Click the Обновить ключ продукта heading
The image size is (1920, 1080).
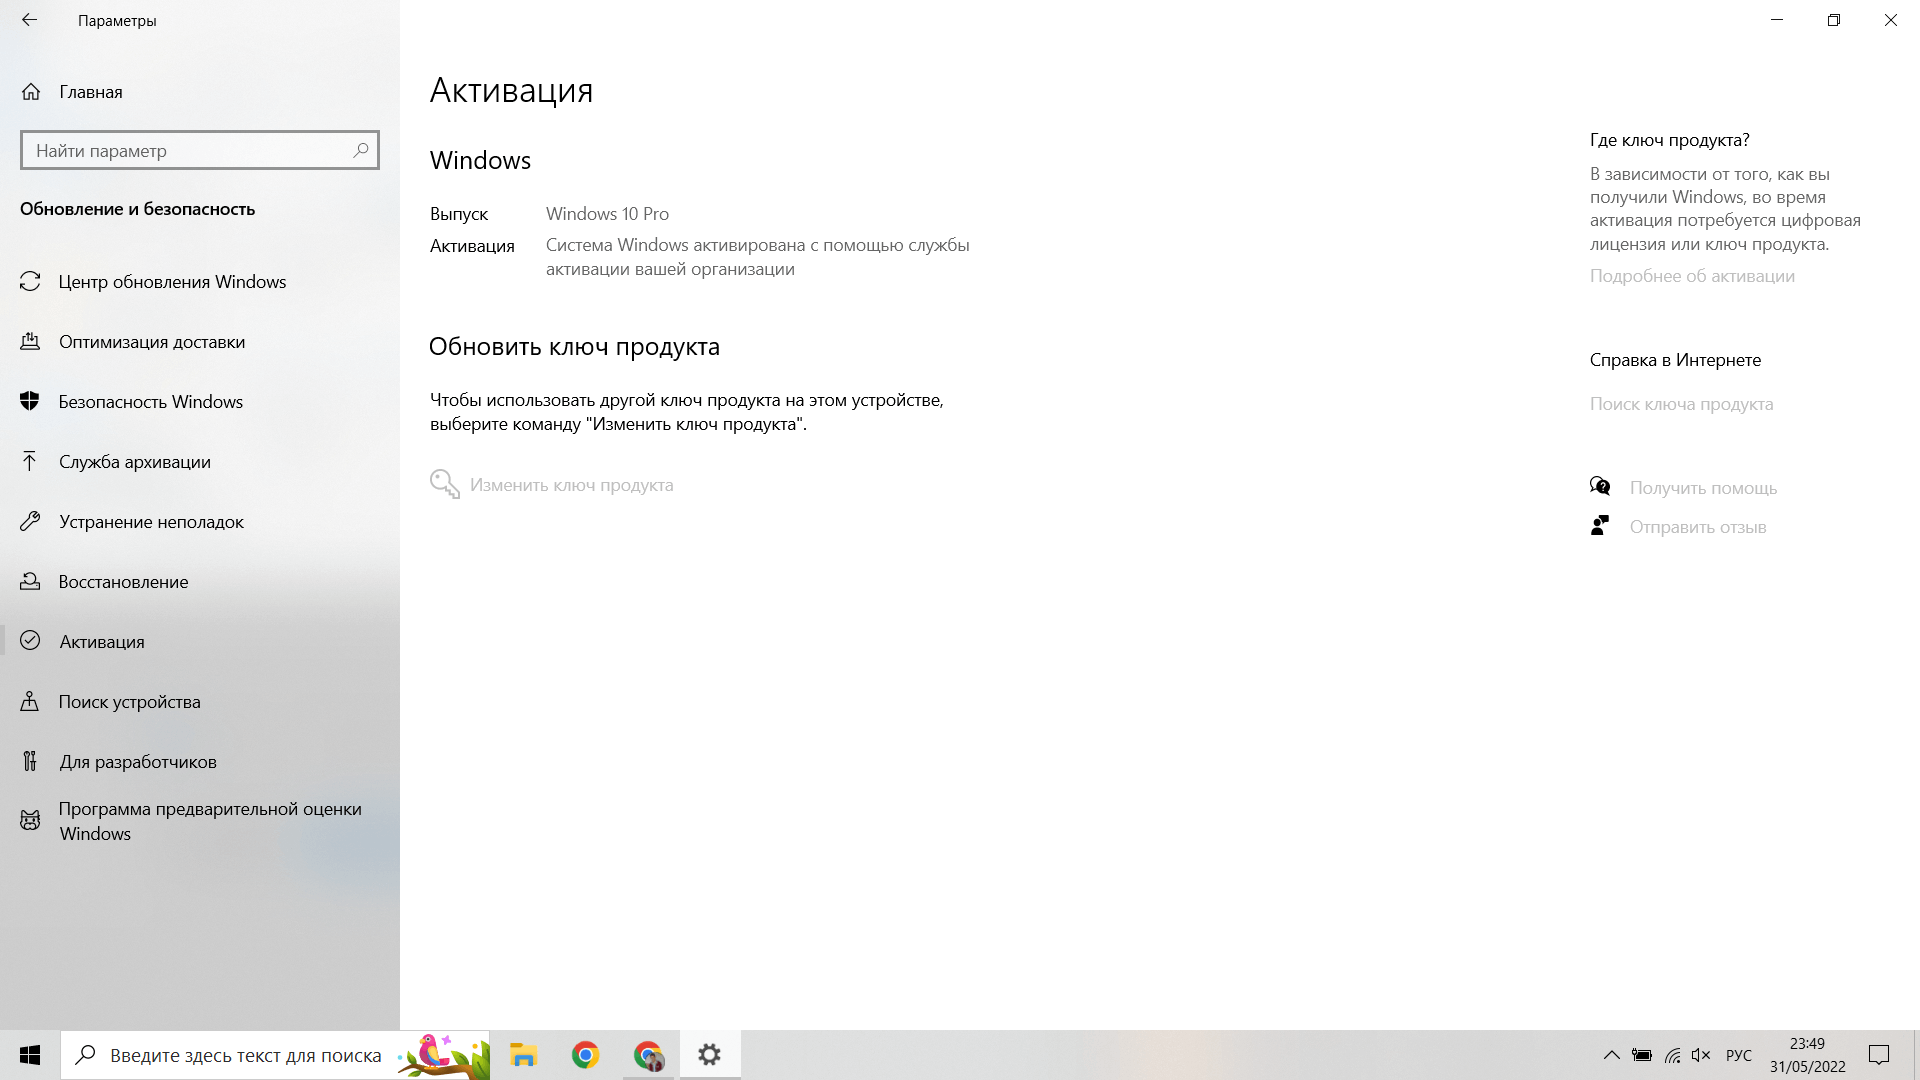[x=574, y=347]
